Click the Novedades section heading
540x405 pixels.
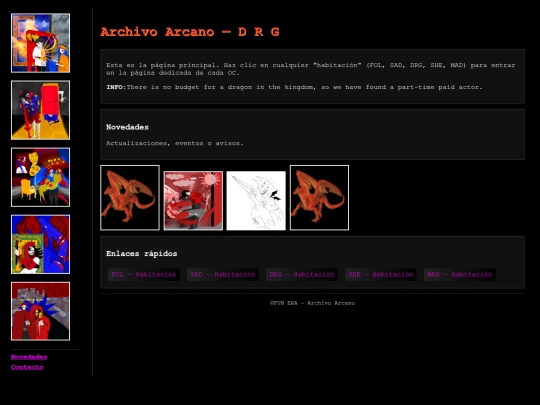127,127
